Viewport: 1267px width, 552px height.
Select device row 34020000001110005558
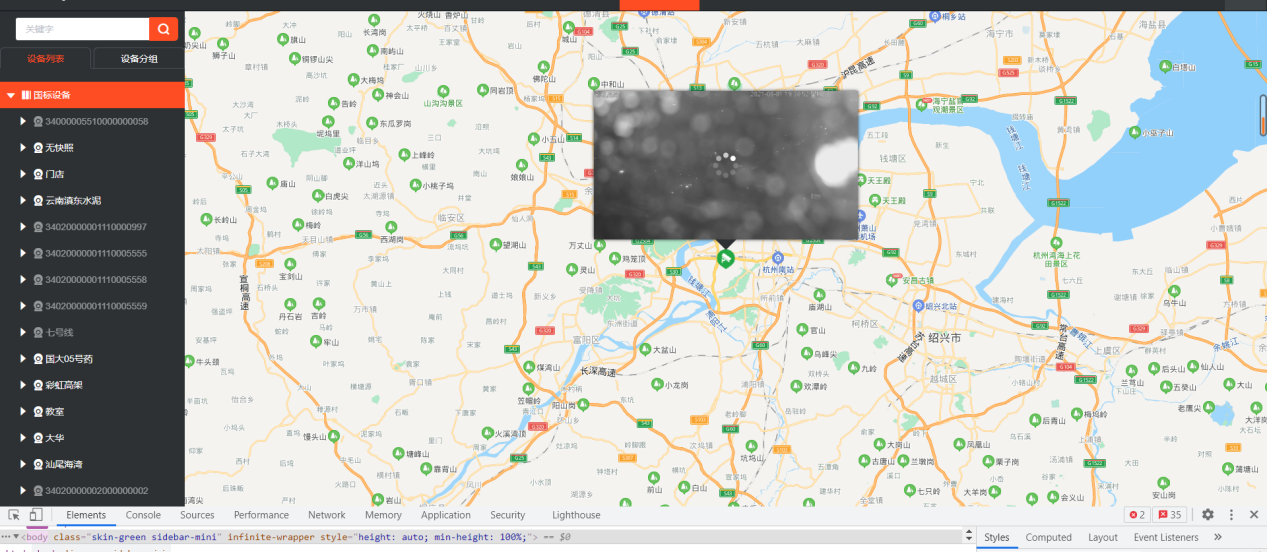(x=92, y=279)
